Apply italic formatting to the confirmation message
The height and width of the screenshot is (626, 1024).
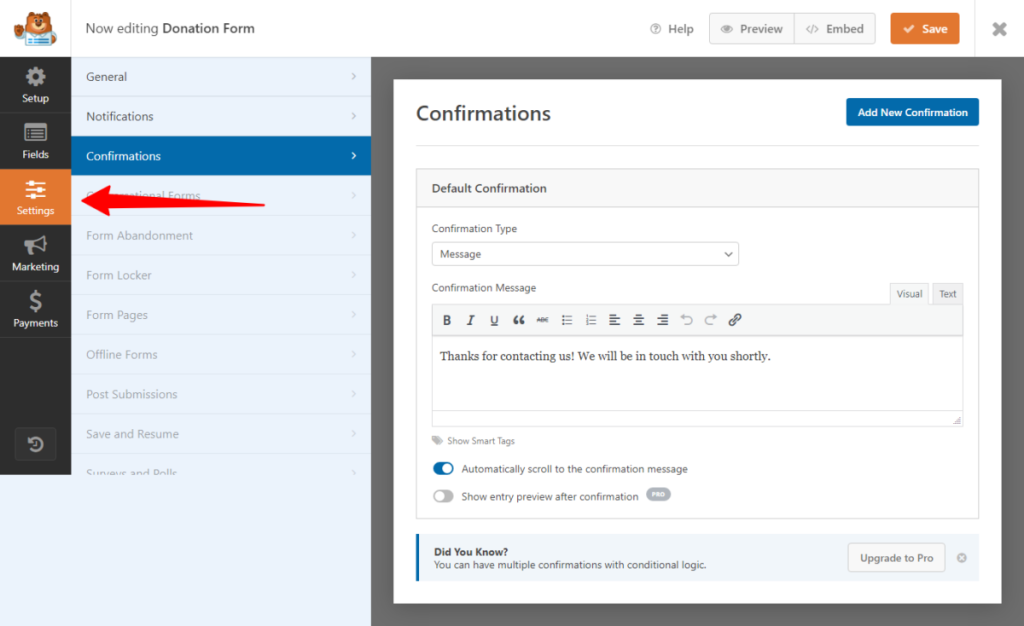coord(470,320)
